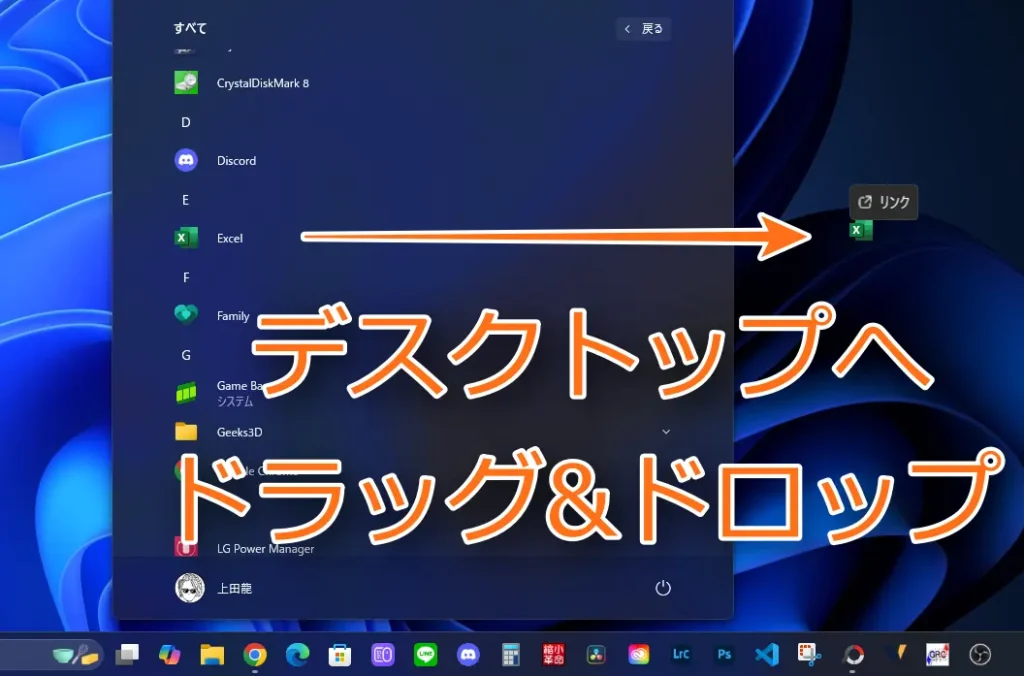Open Discord from the taskbar

pyautogui.click(x=468, y=654)
